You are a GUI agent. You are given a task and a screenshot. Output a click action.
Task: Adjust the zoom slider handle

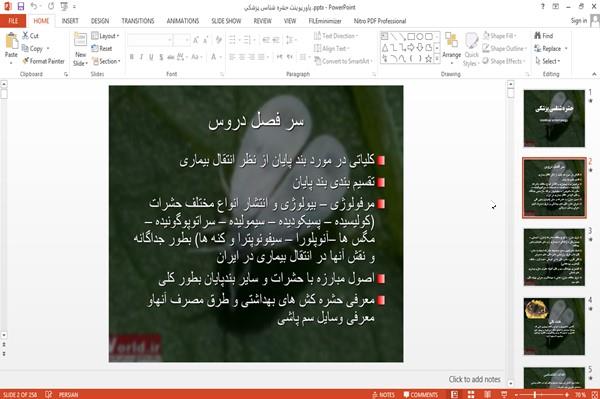[x=535, y=394]
